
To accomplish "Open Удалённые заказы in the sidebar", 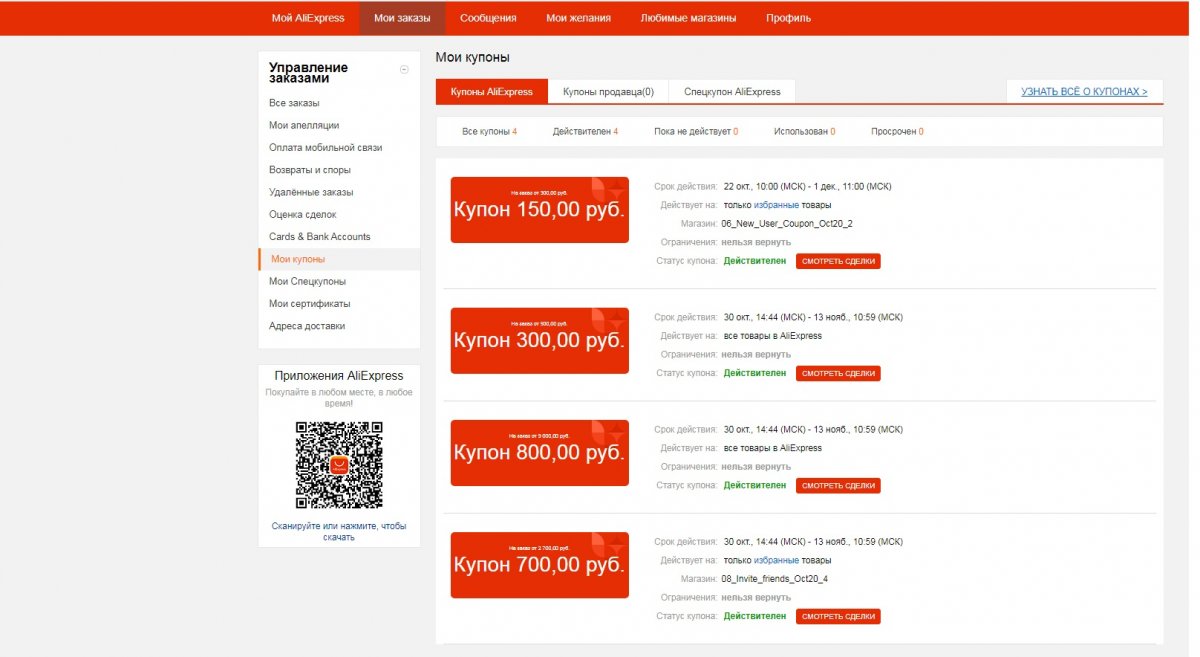I will (x=311, y=192).
